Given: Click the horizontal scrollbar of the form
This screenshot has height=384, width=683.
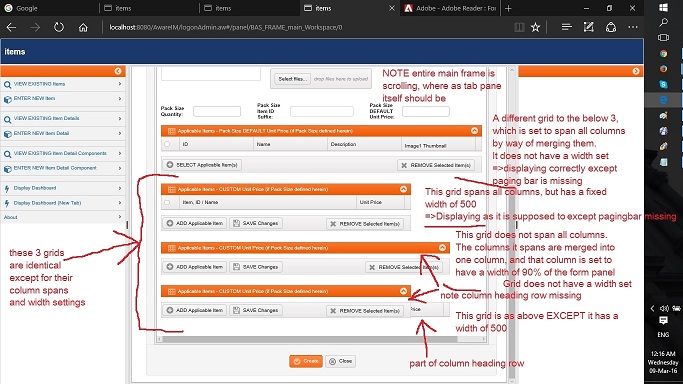Looking at the screenshot, I should click(322, 339).
